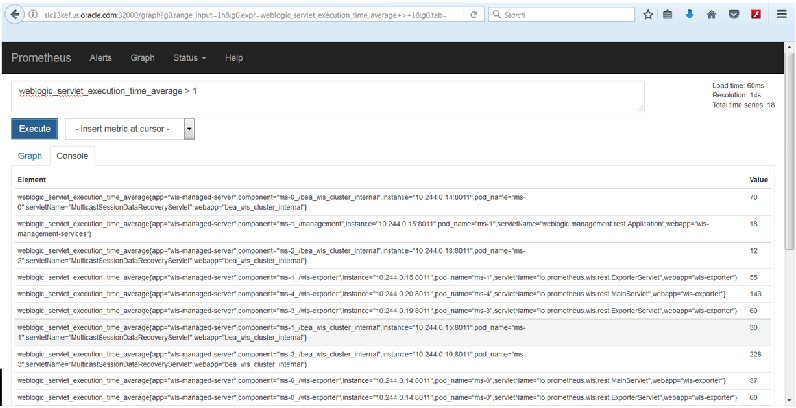Open the downloads arrow icon
The width and height of the screenshot is (796, 408).
[689, 15]
